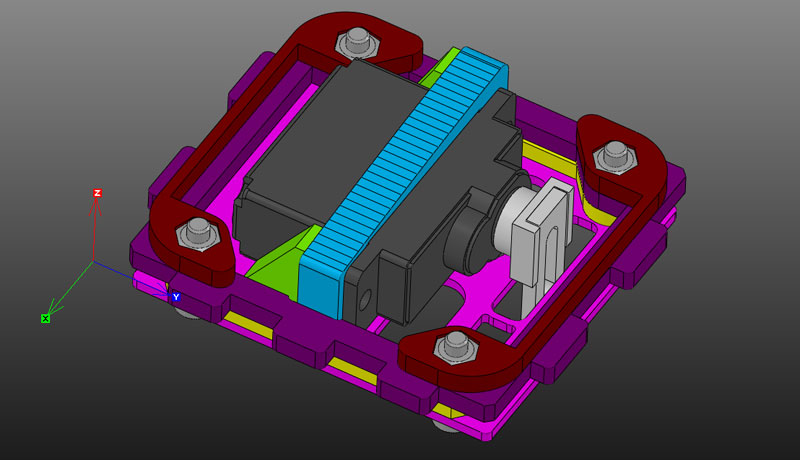Click the red Z axis label
Screen dimensions: 800x460
pyautogui.click(x=97, y=193)
